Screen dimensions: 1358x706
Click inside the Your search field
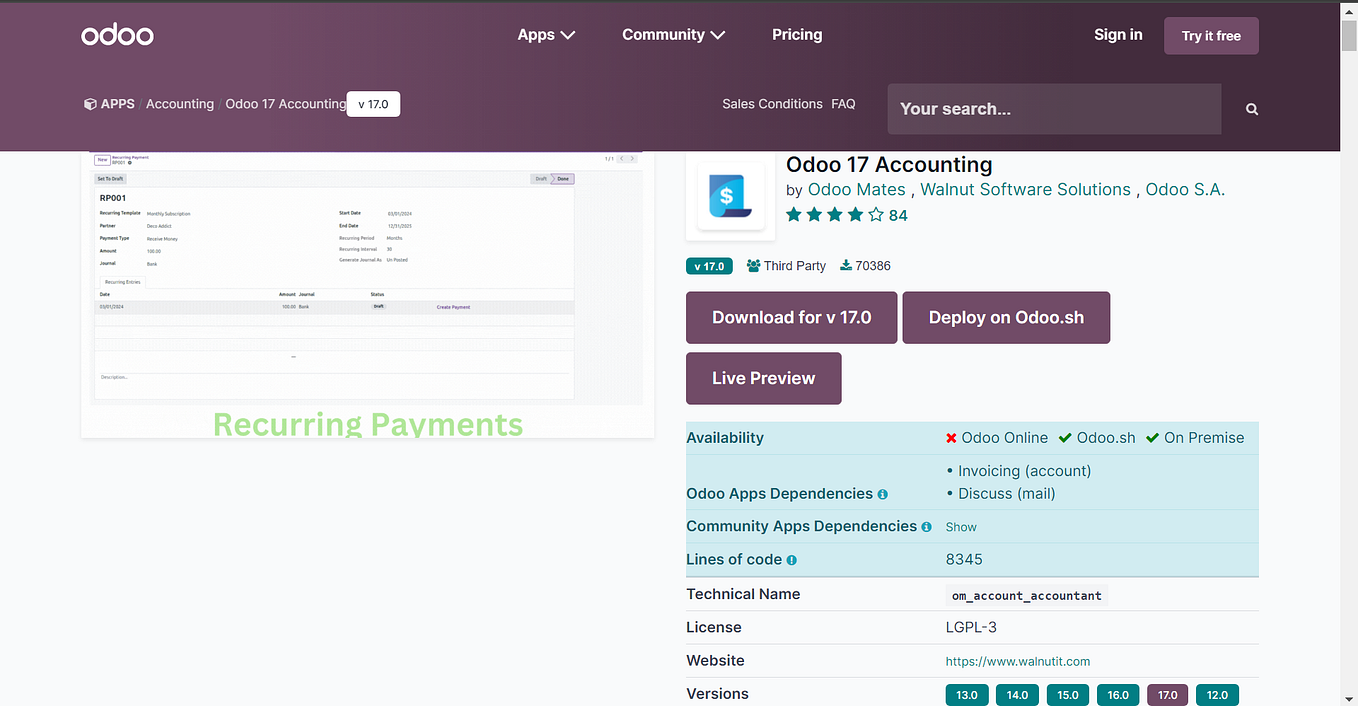coord(1053,109)
